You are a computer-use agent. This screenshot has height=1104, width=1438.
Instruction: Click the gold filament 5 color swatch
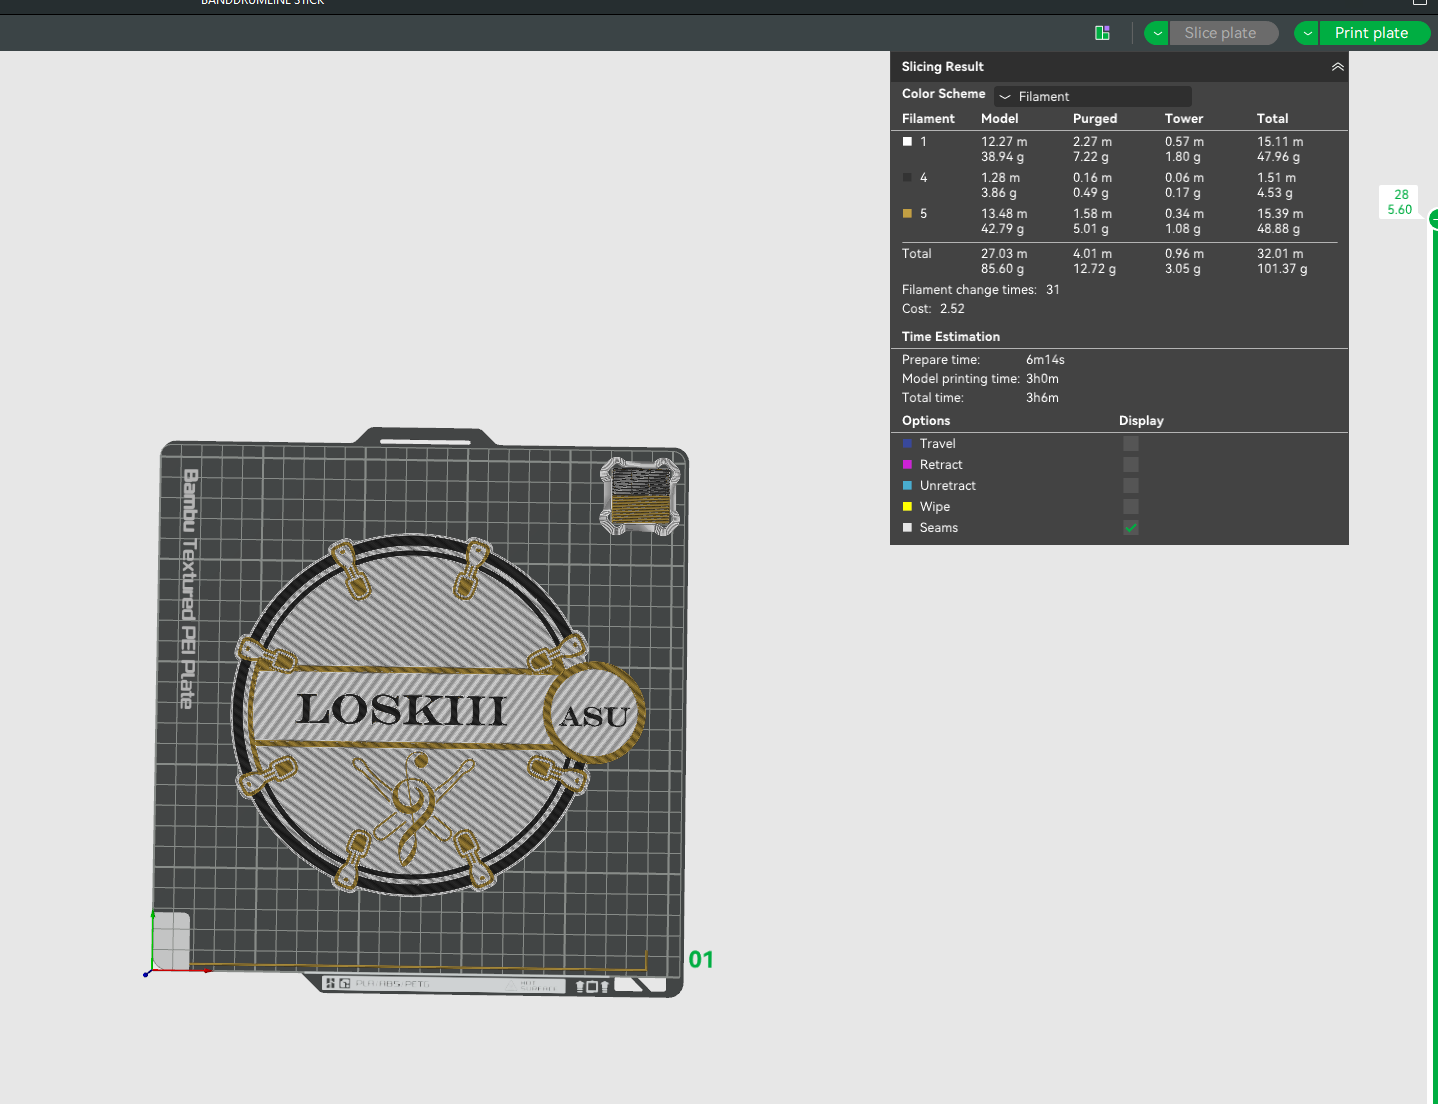coord(907,213)
